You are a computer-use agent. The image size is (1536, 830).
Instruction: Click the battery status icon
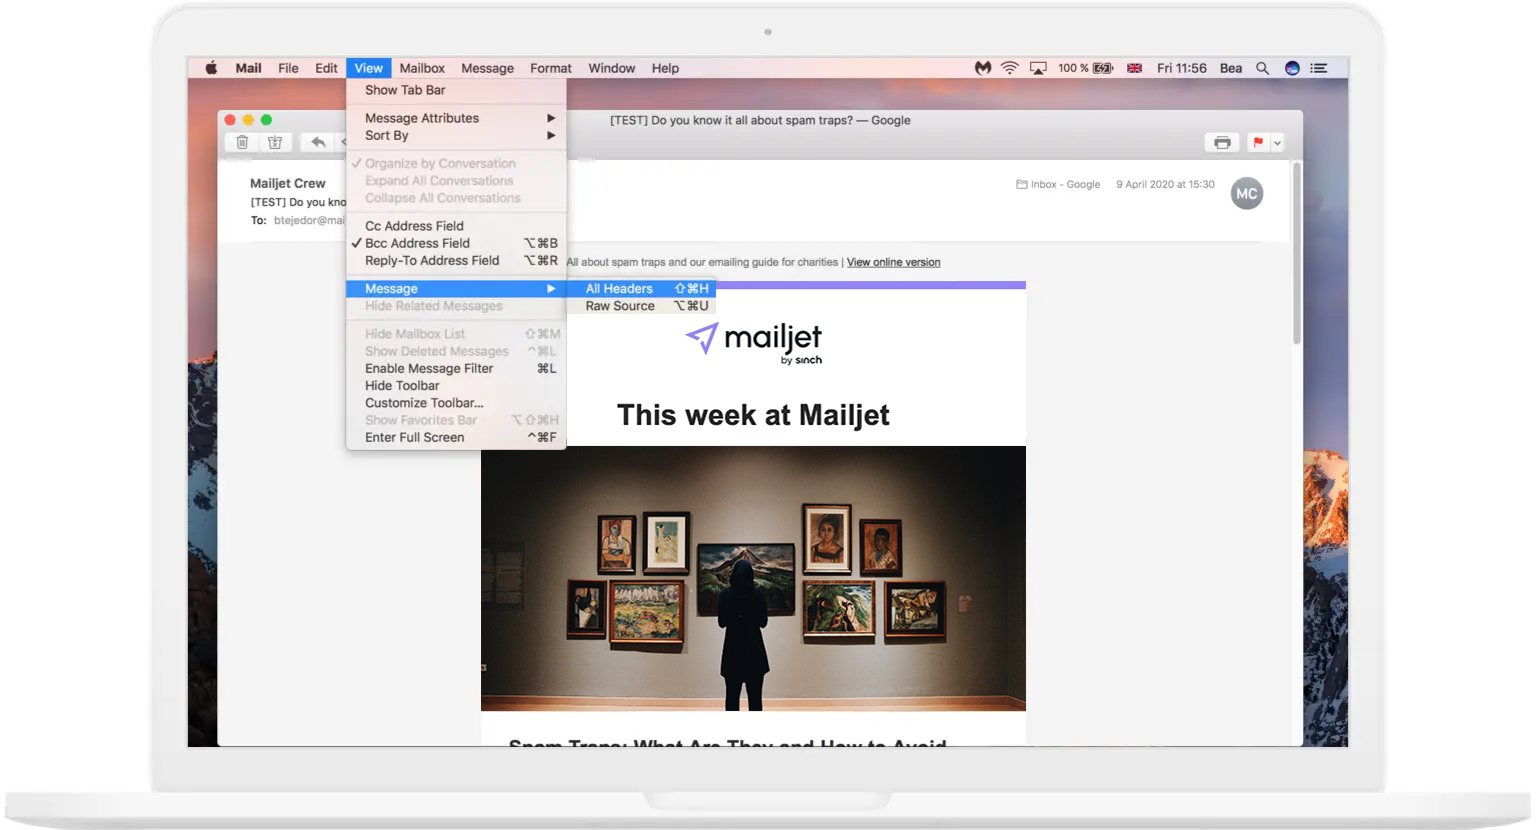pos(1103,68)
